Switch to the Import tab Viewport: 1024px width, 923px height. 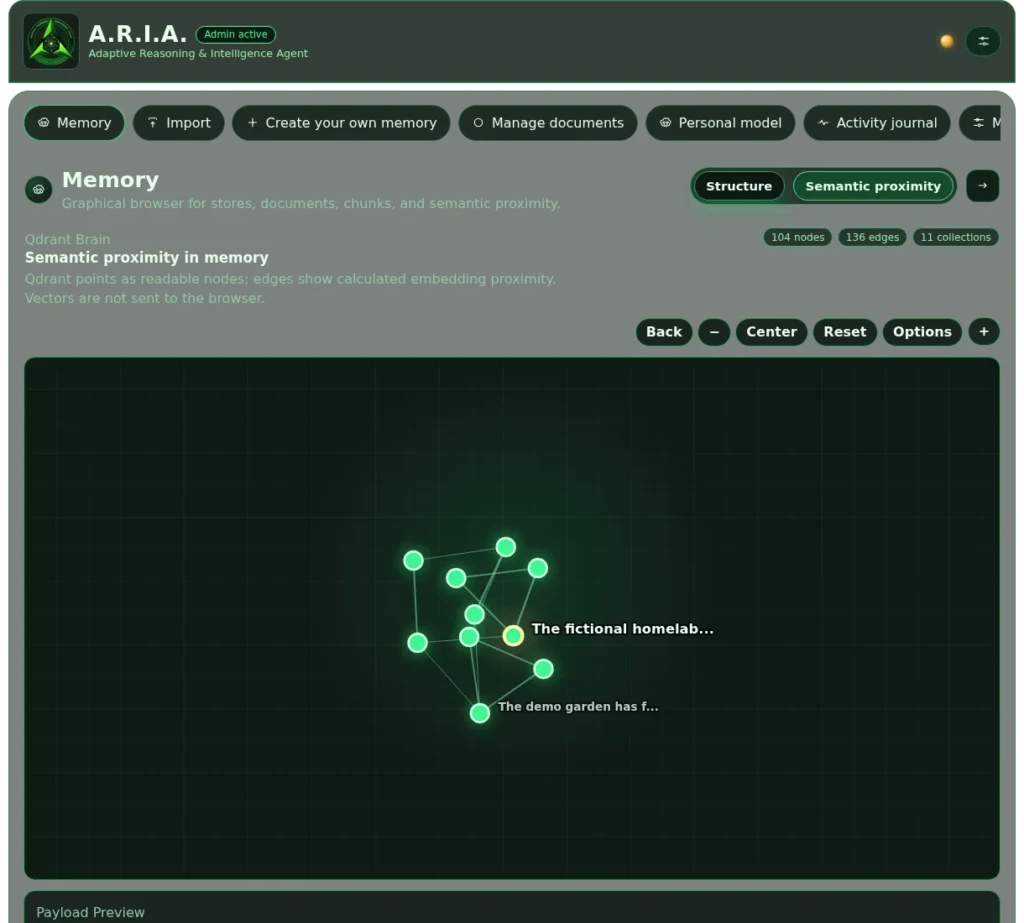[178, 123]
